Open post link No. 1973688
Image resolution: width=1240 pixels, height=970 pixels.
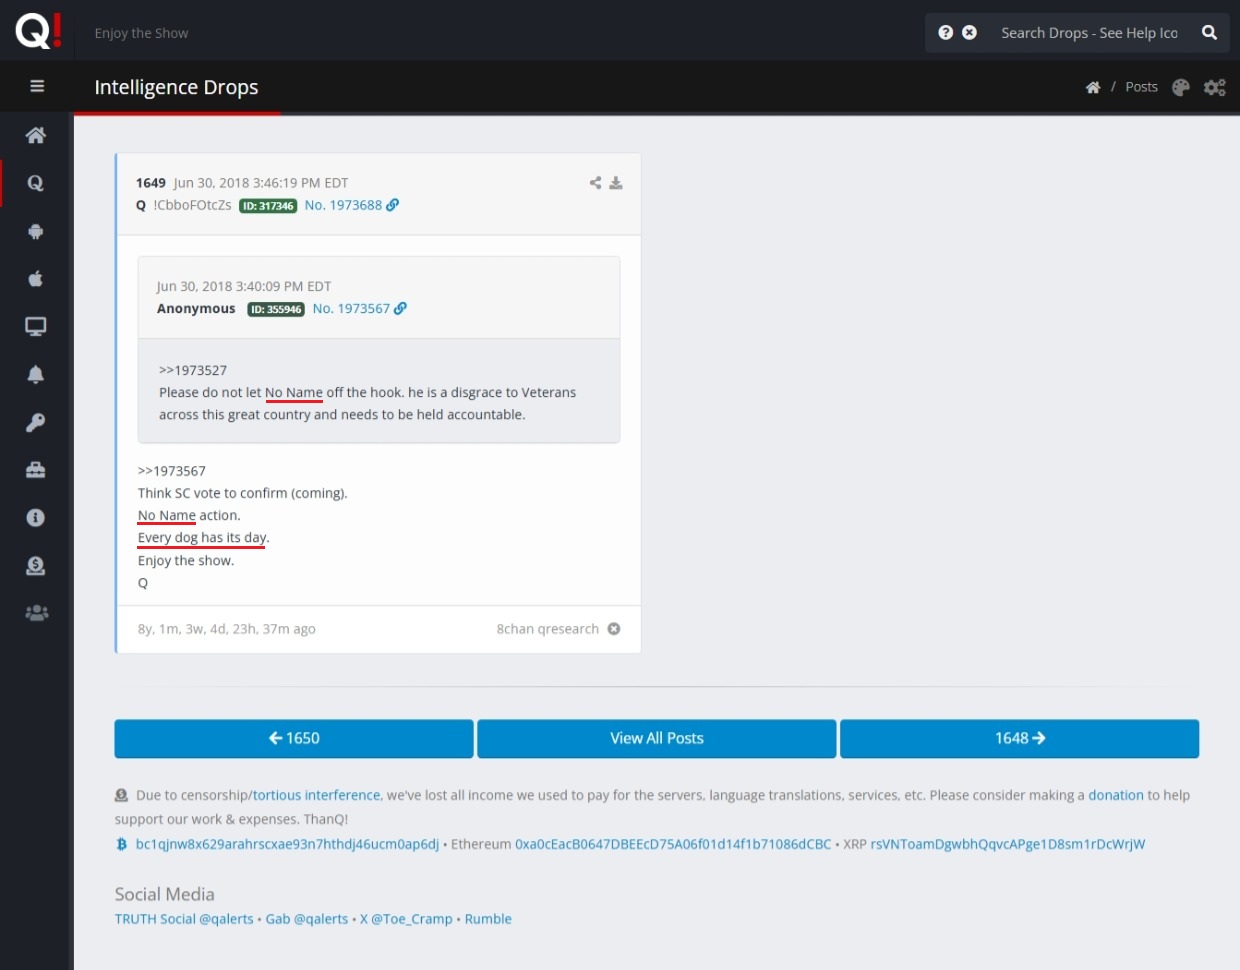(x=343, y=205)
